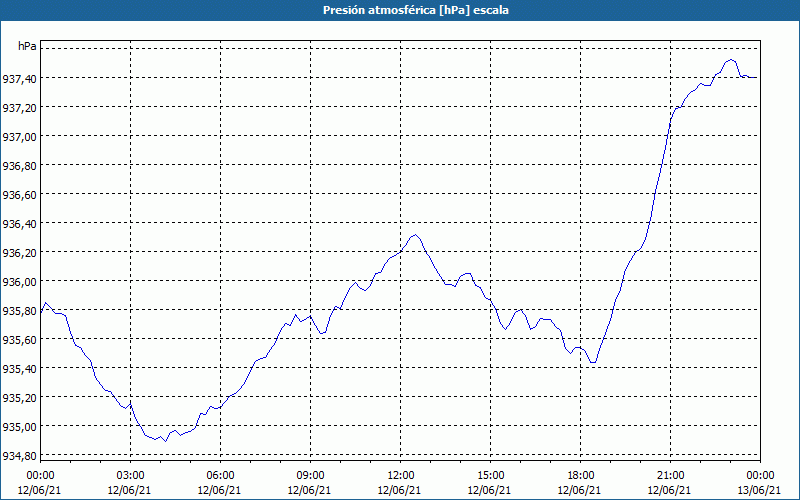Image resolution: width=800 pixels, height=500 pixels.
Task: Select the 935,80 y-axis label
Action: click(x=18, y=311)
